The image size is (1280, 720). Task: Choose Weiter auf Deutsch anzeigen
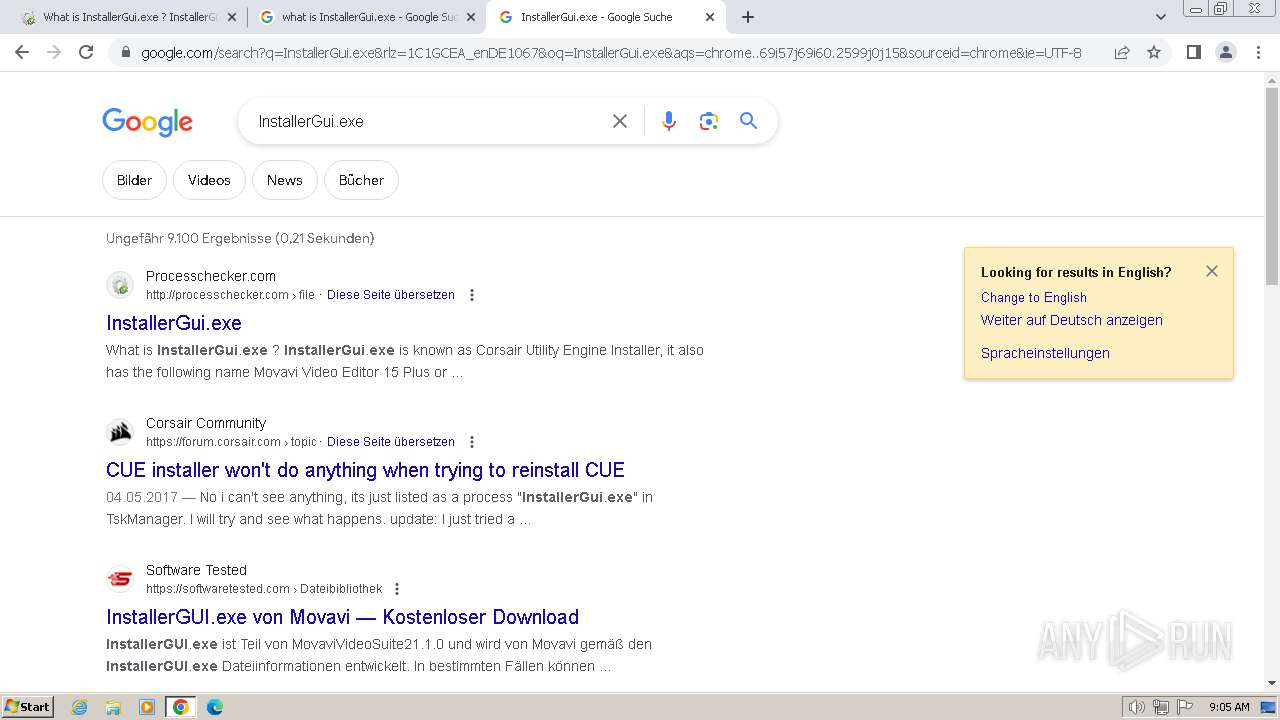coord(1071,320)
